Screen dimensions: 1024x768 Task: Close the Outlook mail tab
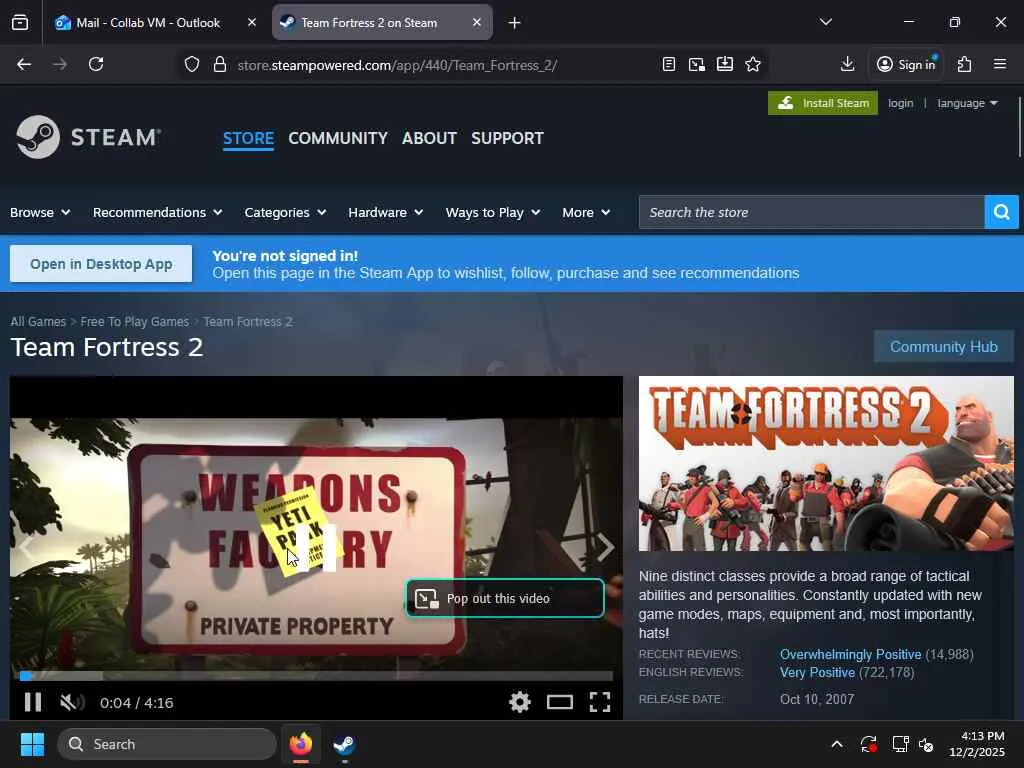(x=252, y=22)
